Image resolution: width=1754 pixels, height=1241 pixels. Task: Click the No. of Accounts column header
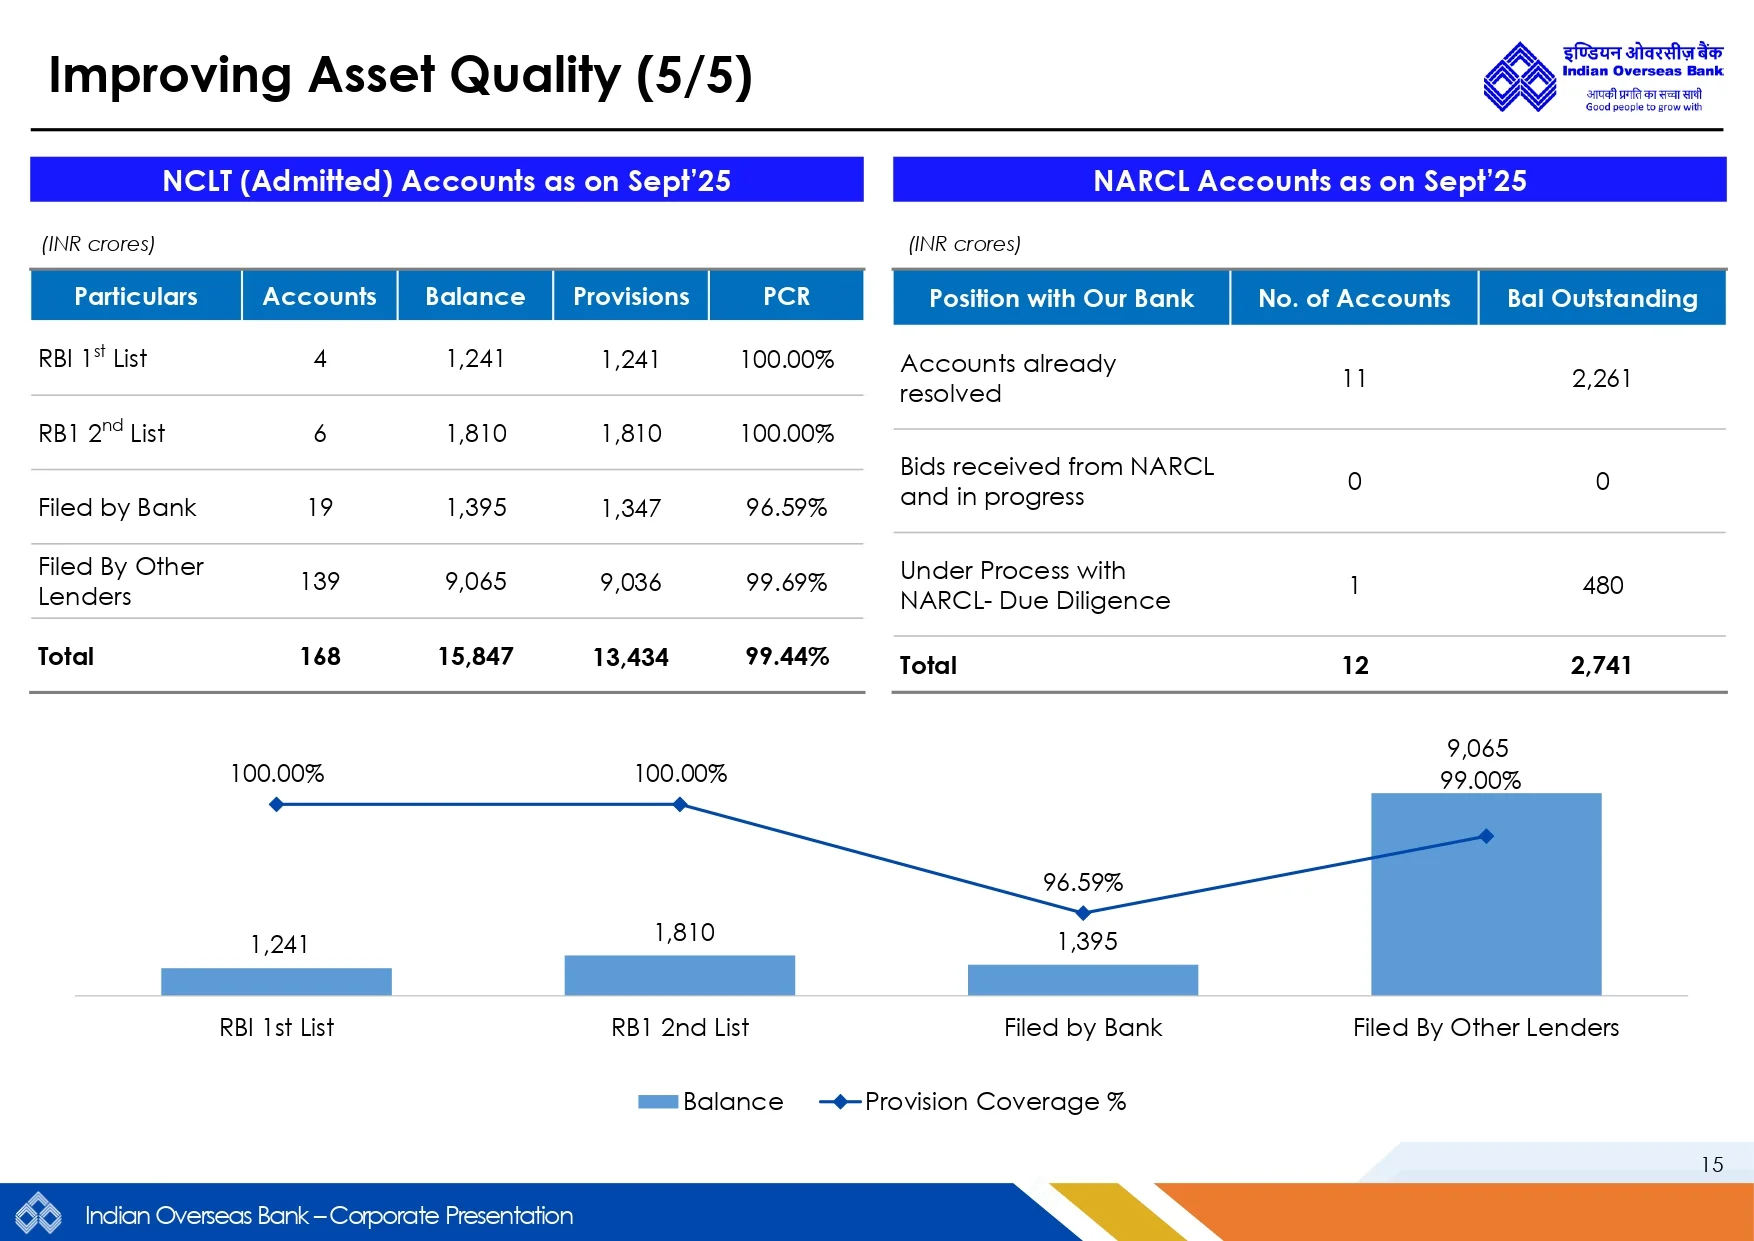[1354, 298]
